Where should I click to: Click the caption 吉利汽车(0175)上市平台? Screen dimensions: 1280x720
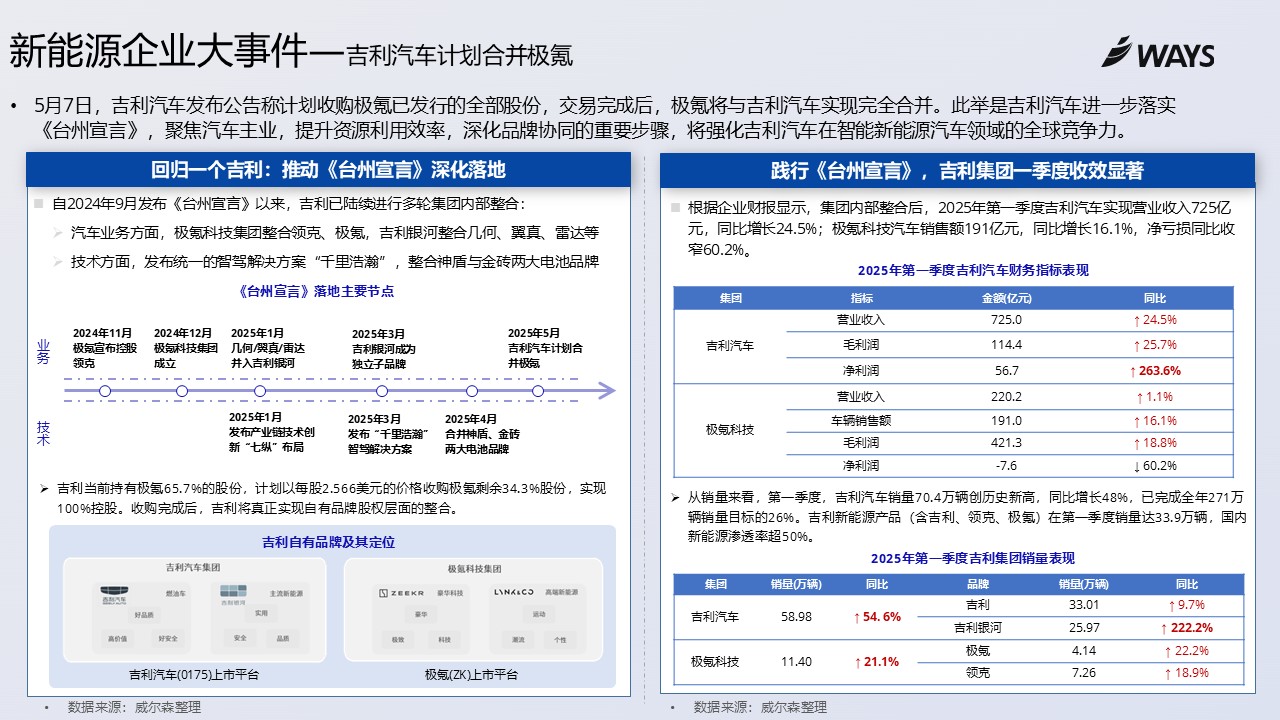coord(194,674)
